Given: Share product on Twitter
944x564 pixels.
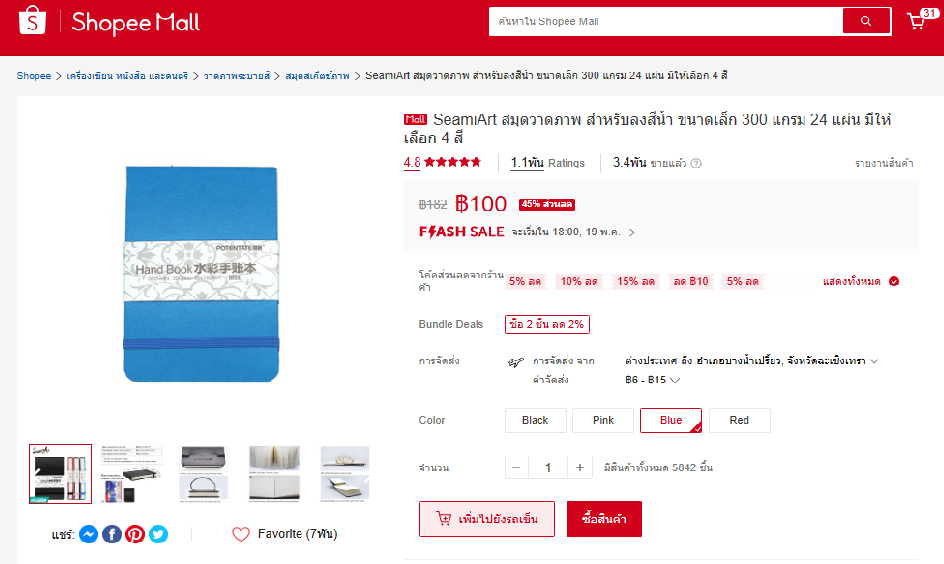Looking at the screenshot, I should click(158, 534).
